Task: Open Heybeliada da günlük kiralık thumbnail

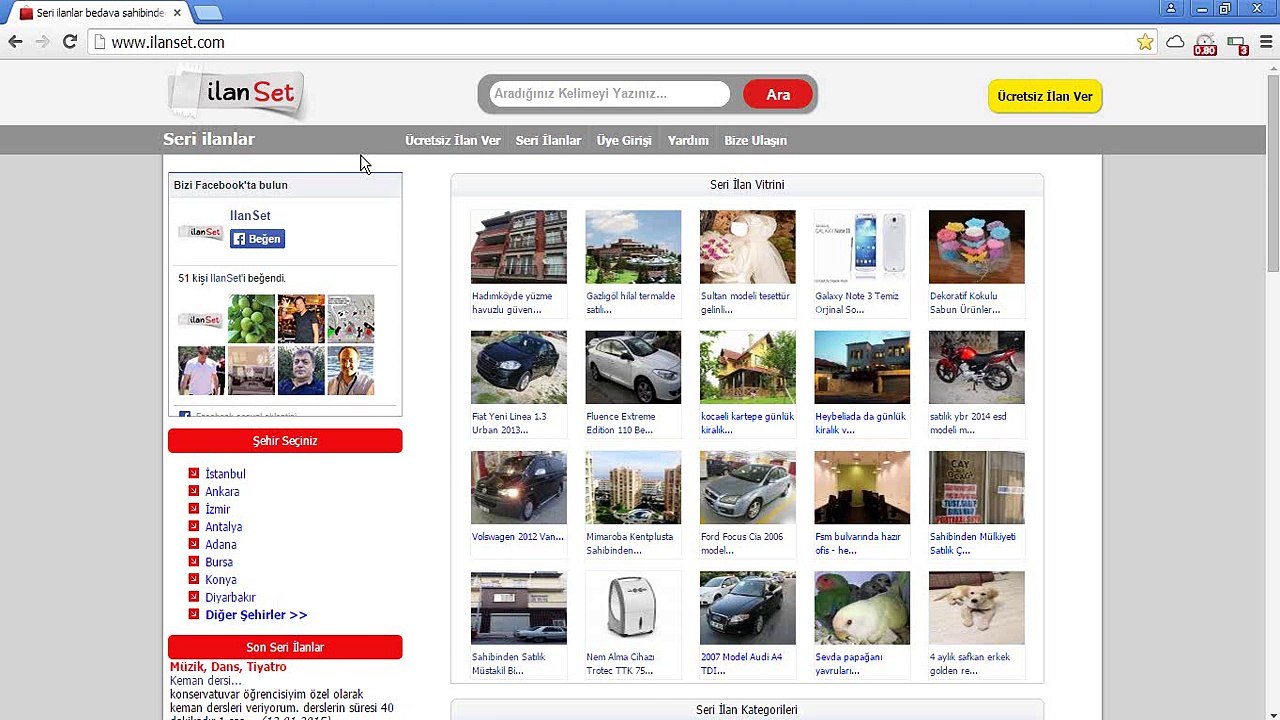Action: coord(862,367)
